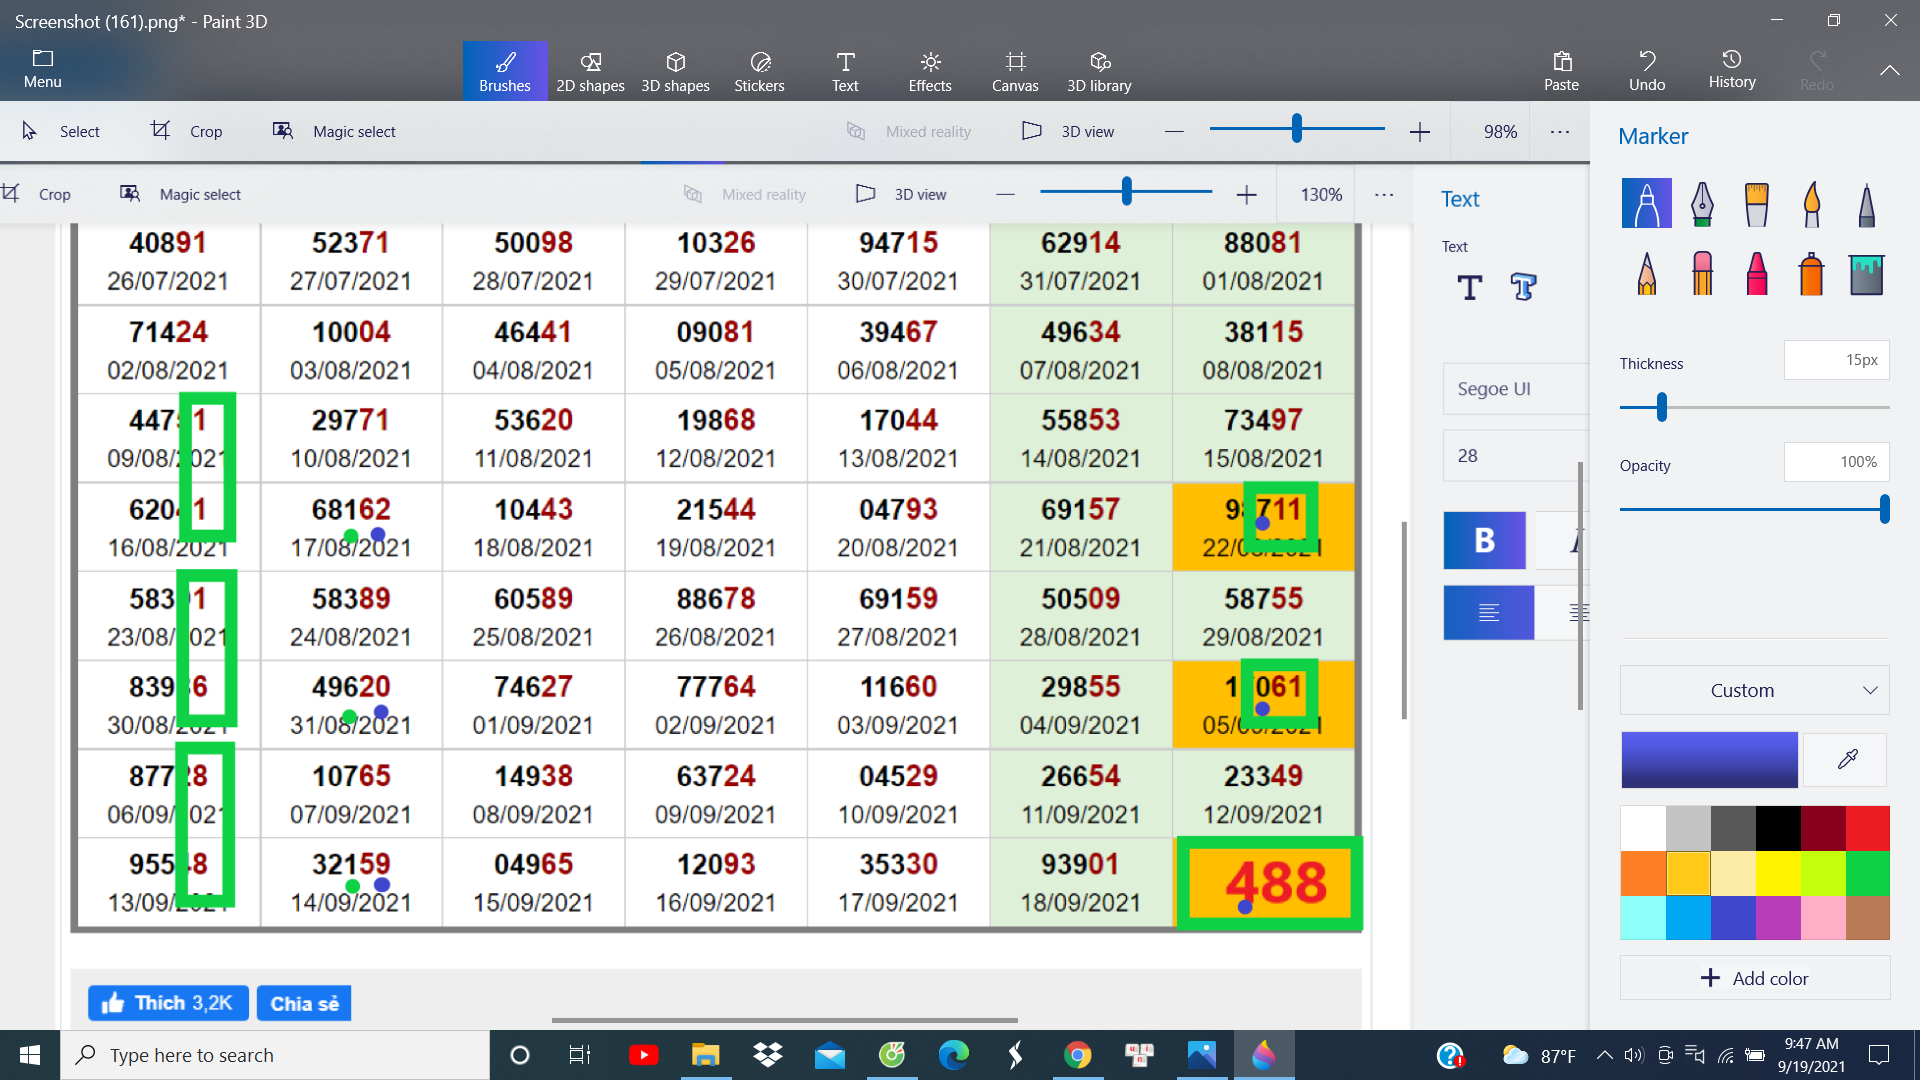Zoom in with the plus button

[1420, 131]
